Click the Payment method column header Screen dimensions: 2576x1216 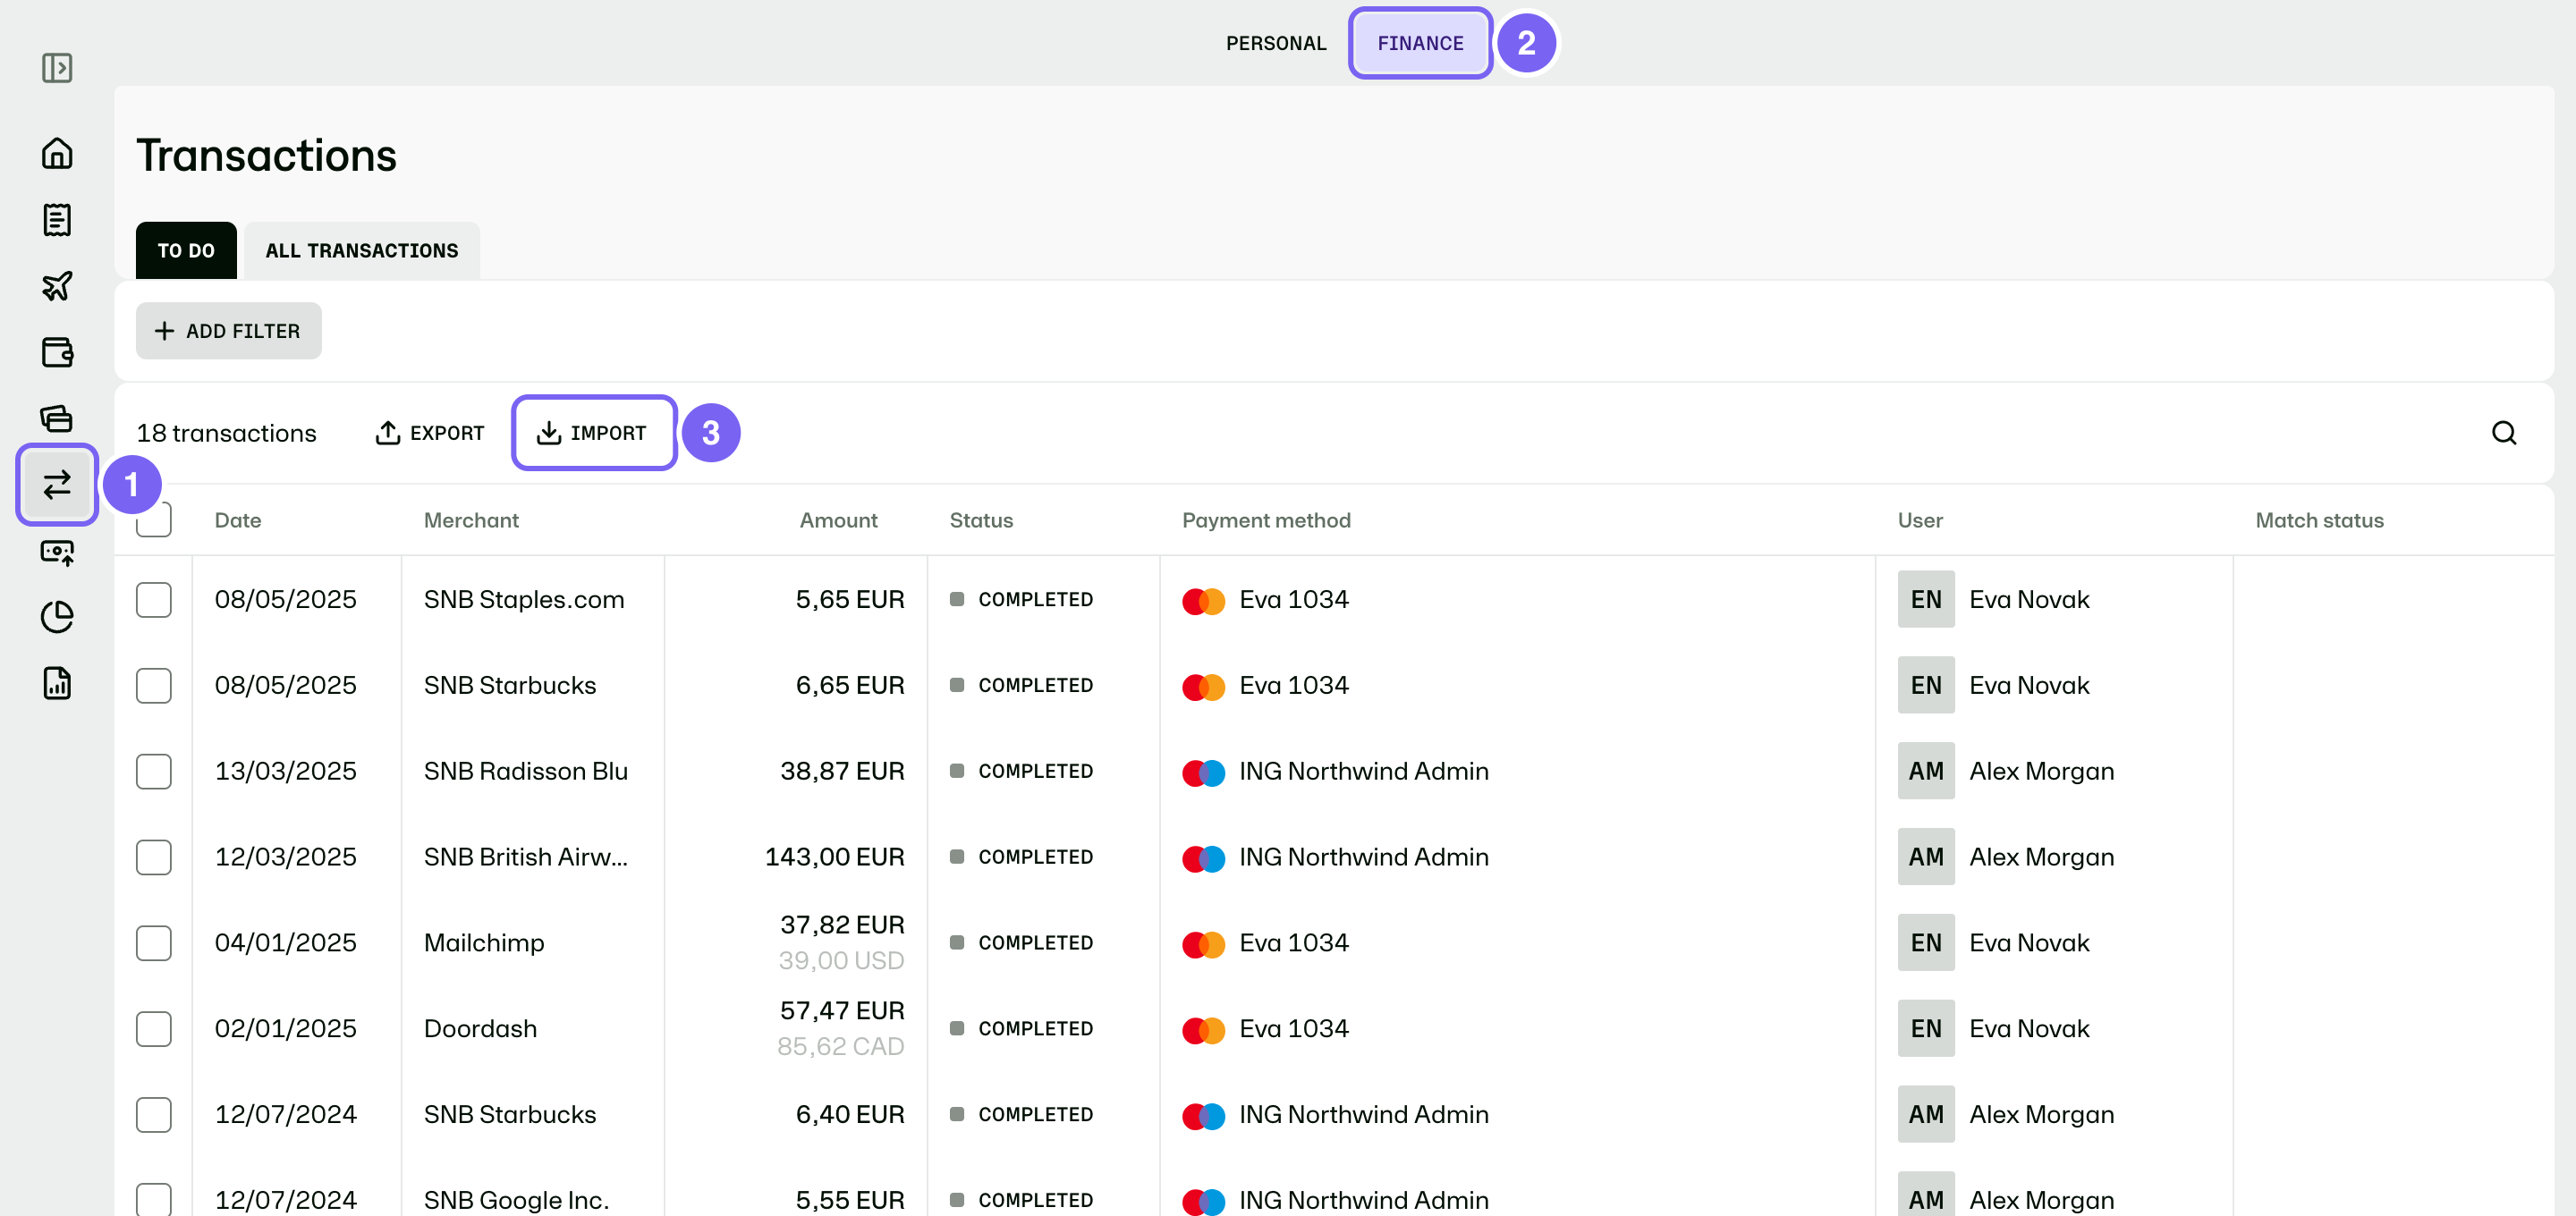tap(1266, 520)
